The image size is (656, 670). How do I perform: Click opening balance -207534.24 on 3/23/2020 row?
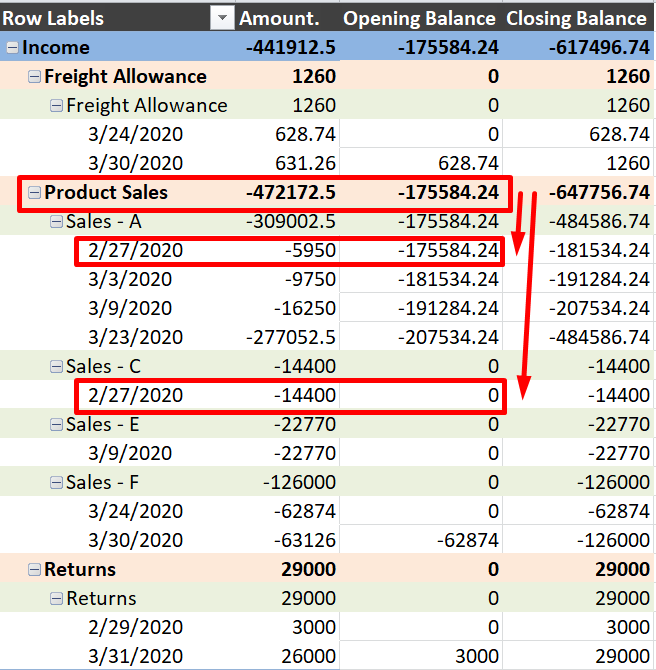[x=448, y=338]
